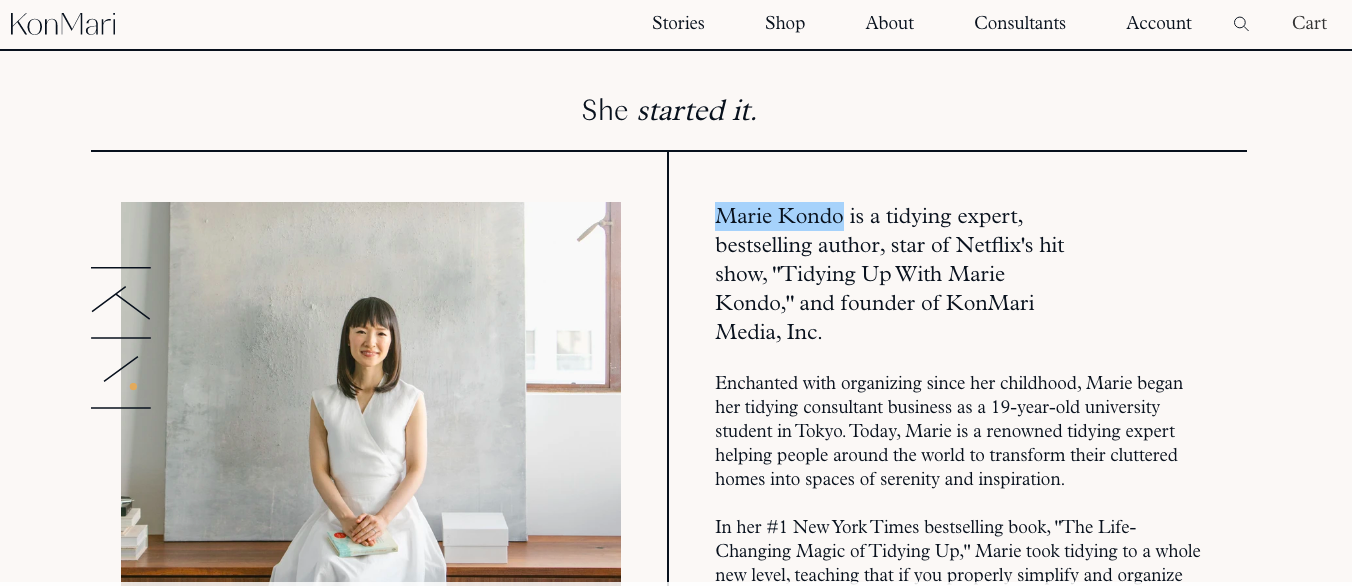Viewport: 1352px width, 586px height.
Task: Click the KonMari logo
Action: click(63, 24)
